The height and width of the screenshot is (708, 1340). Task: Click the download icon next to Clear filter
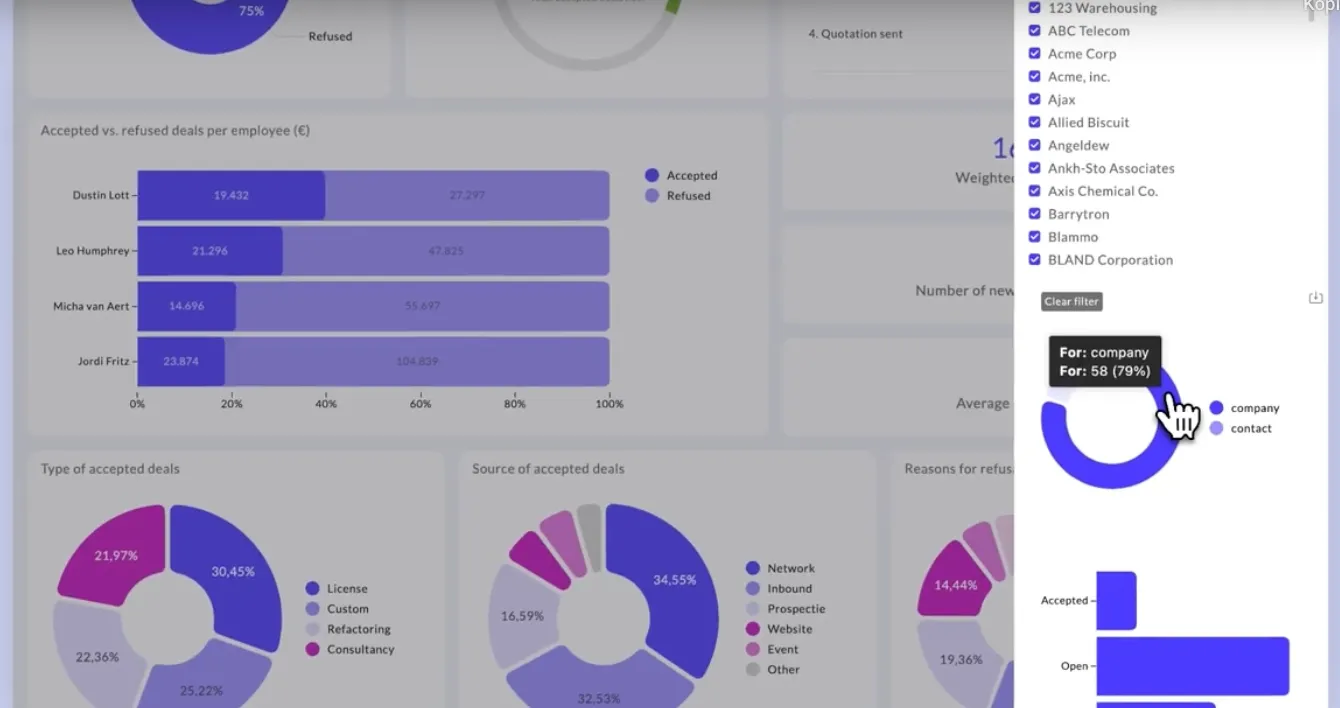(1316, 298)
